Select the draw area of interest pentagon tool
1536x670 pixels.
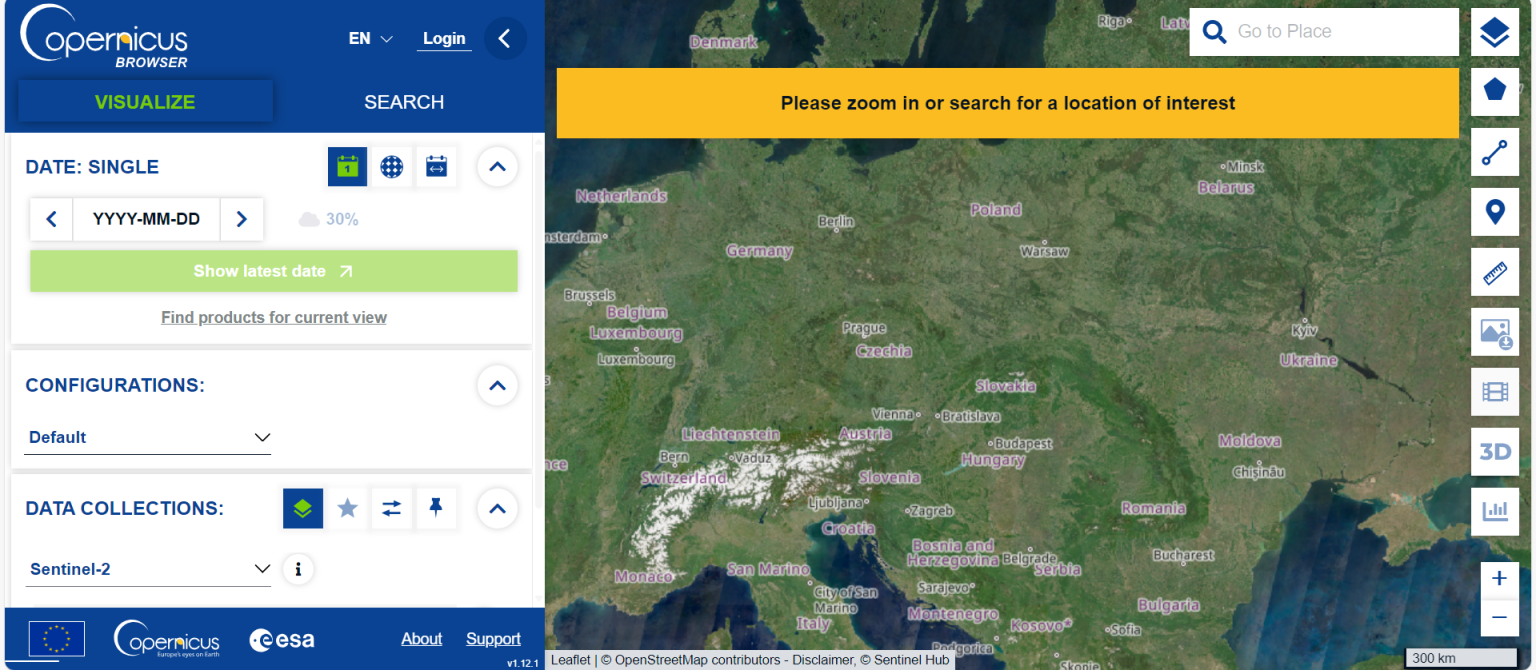click(x=1494, y=92)
